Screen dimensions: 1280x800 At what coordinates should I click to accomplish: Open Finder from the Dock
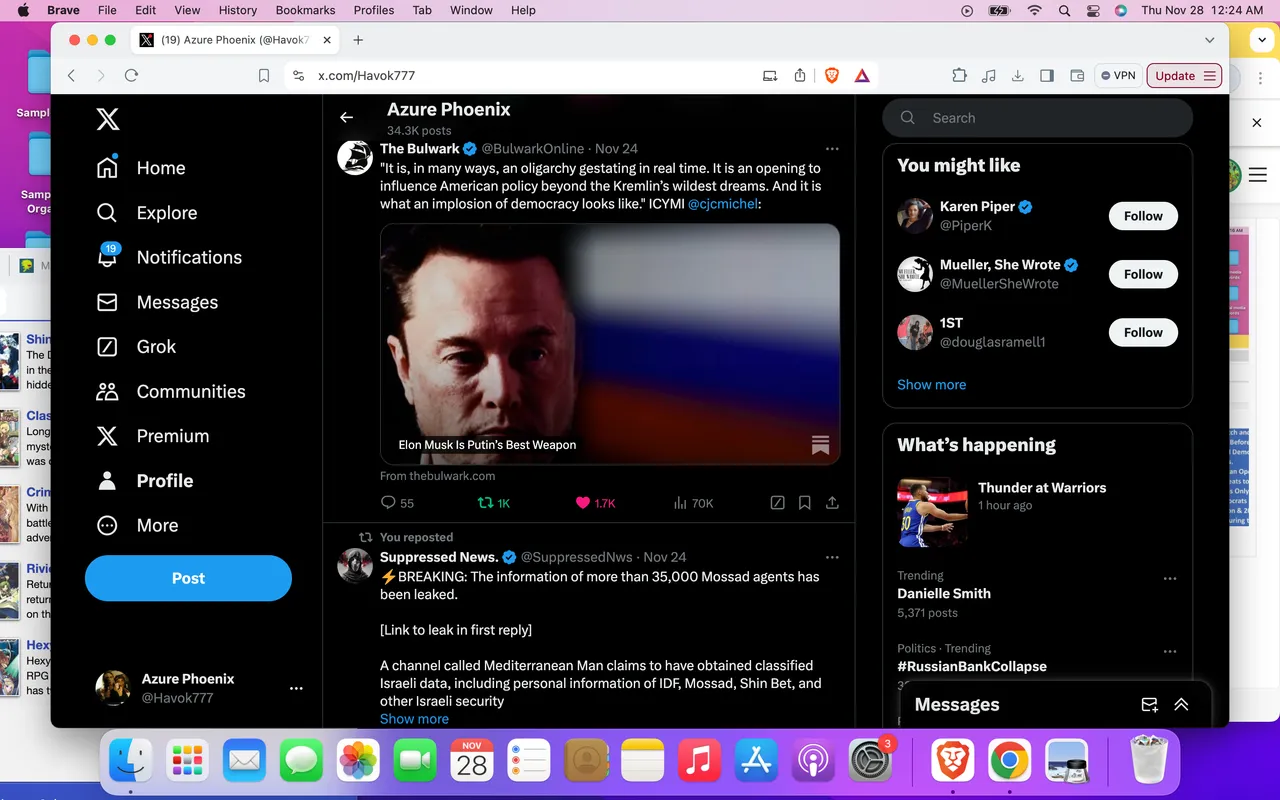[131, 761]
